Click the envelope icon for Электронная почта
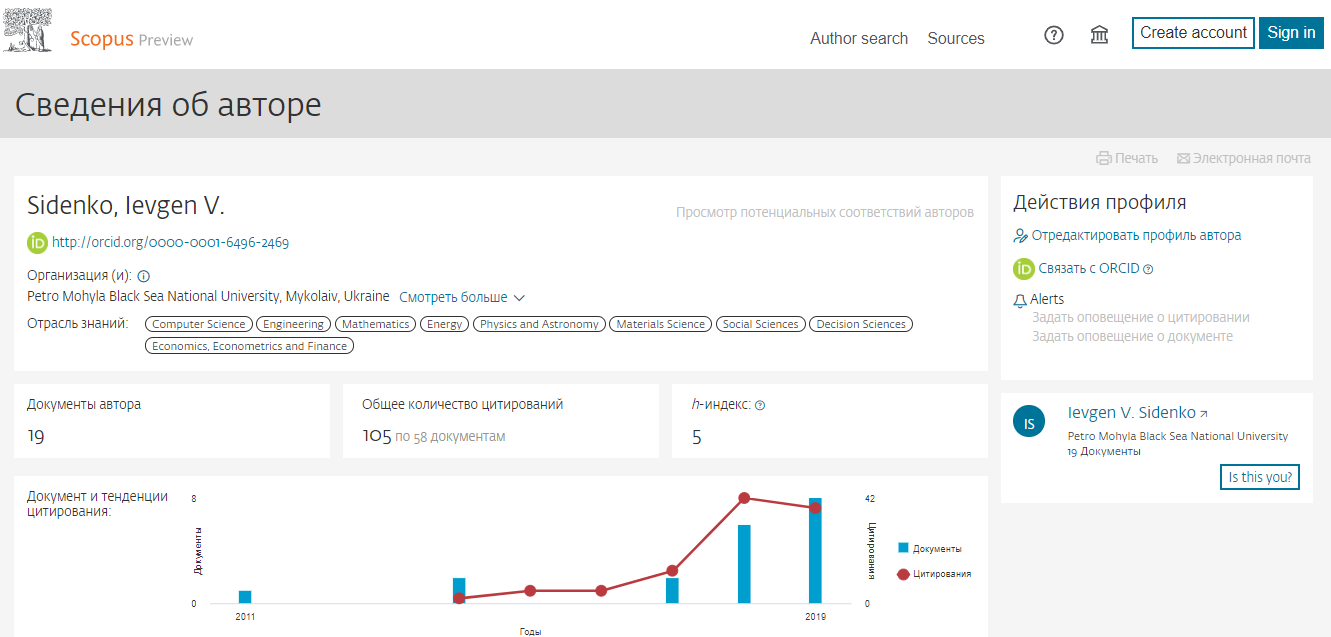The image size is (1331, 637). [1183, 158]
